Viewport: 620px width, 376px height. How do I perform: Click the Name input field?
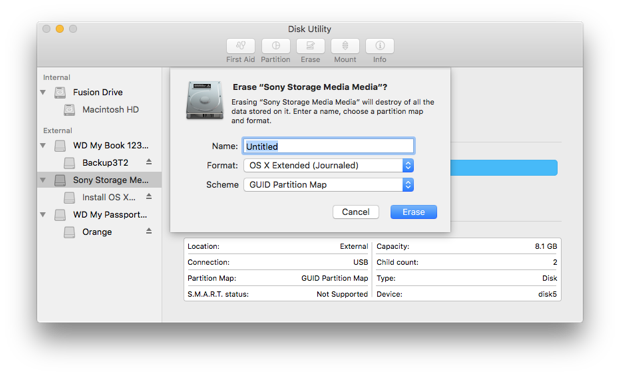pyautogui.click(x=329, y=146)
